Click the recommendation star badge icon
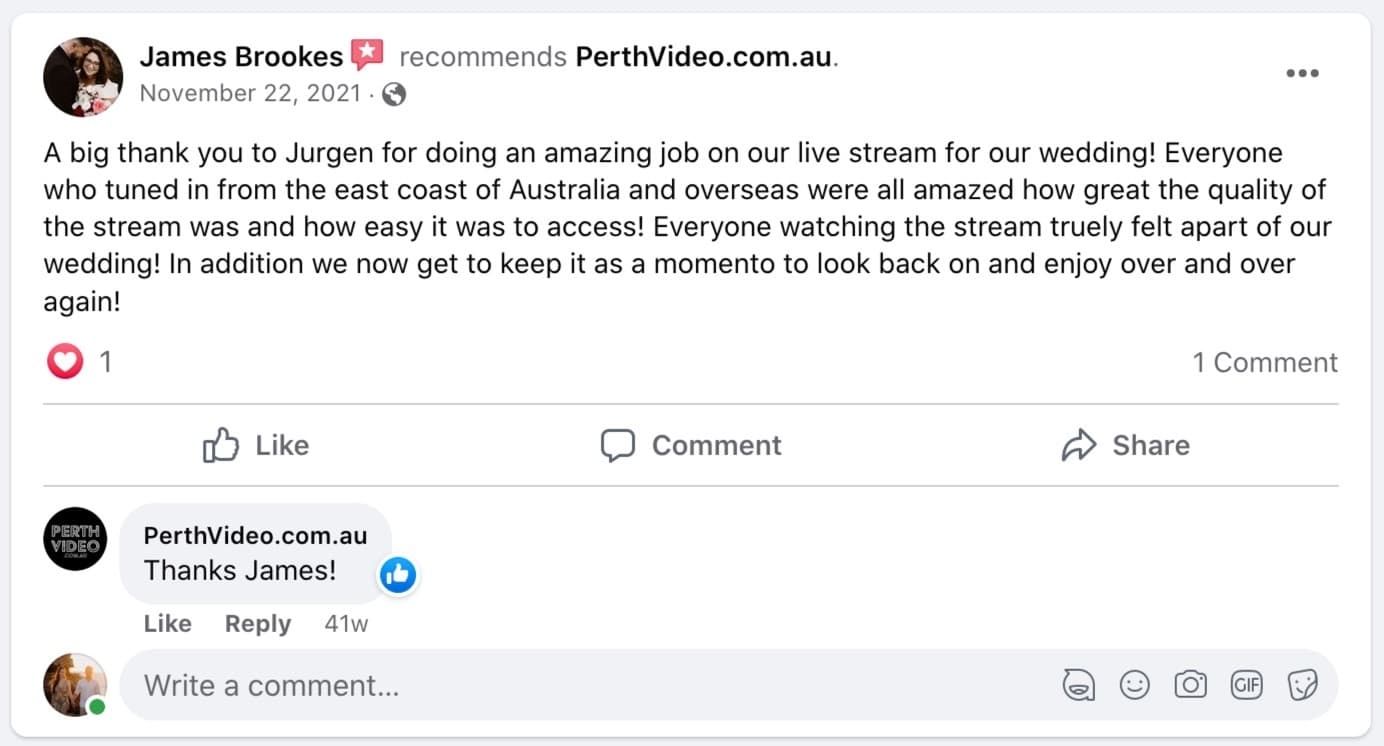The height and width of the screenshot is (746, 1384). [367, 55]
